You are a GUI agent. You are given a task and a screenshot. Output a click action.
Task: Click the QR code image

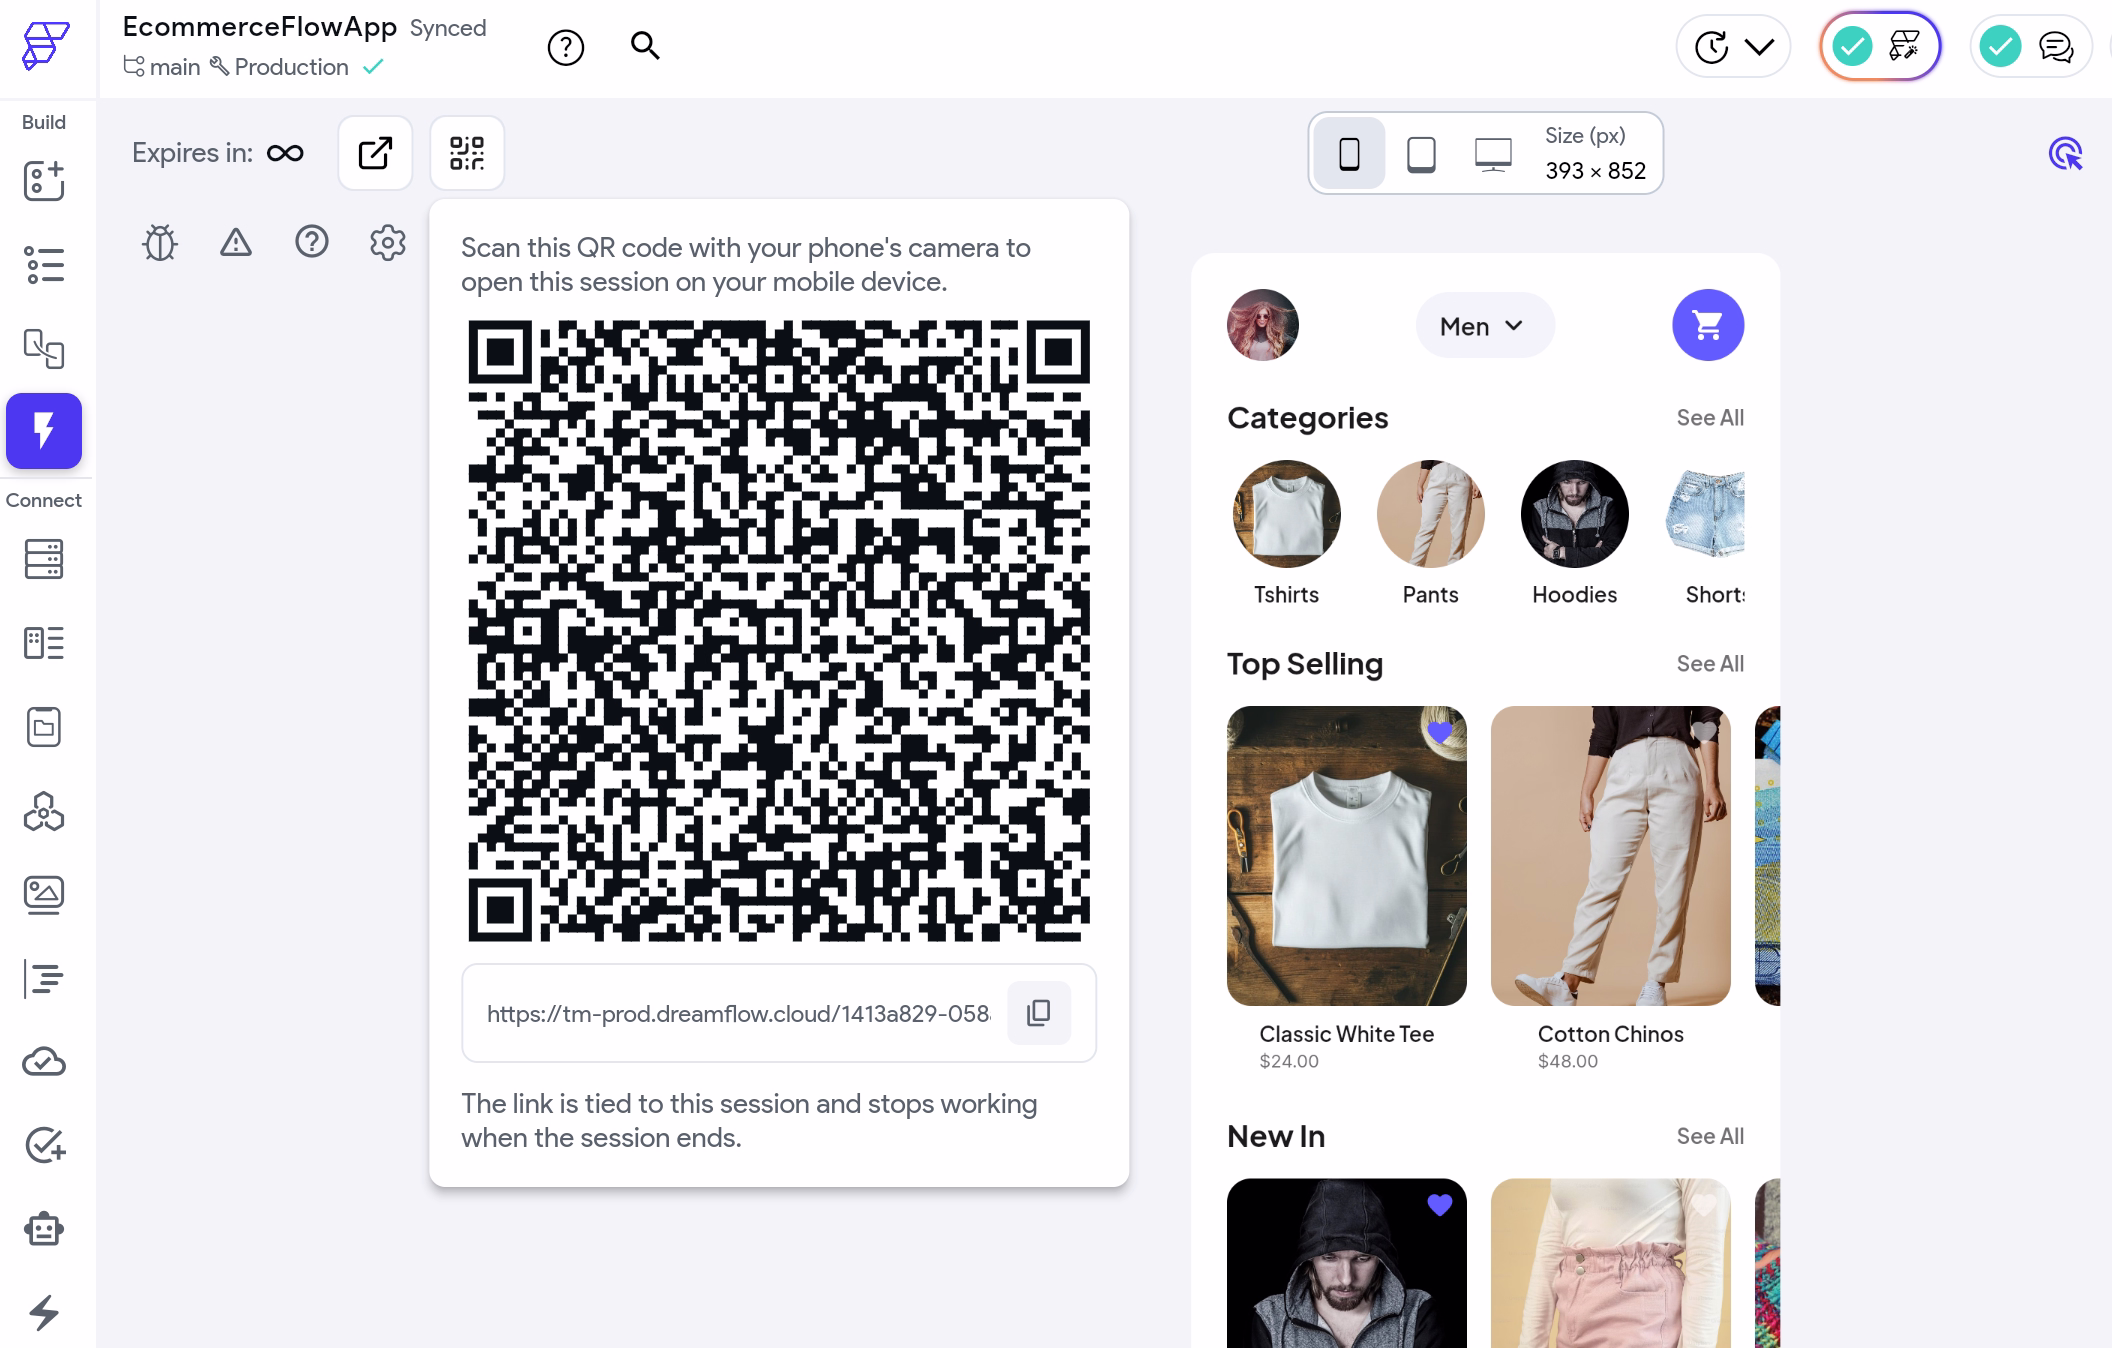pos(779,631)
